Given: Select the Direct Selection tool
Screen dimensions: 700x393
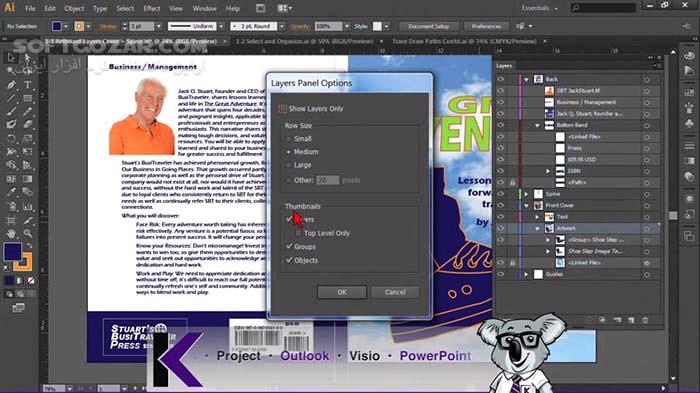Looking at the screenshot, I should tap(28, 58).
